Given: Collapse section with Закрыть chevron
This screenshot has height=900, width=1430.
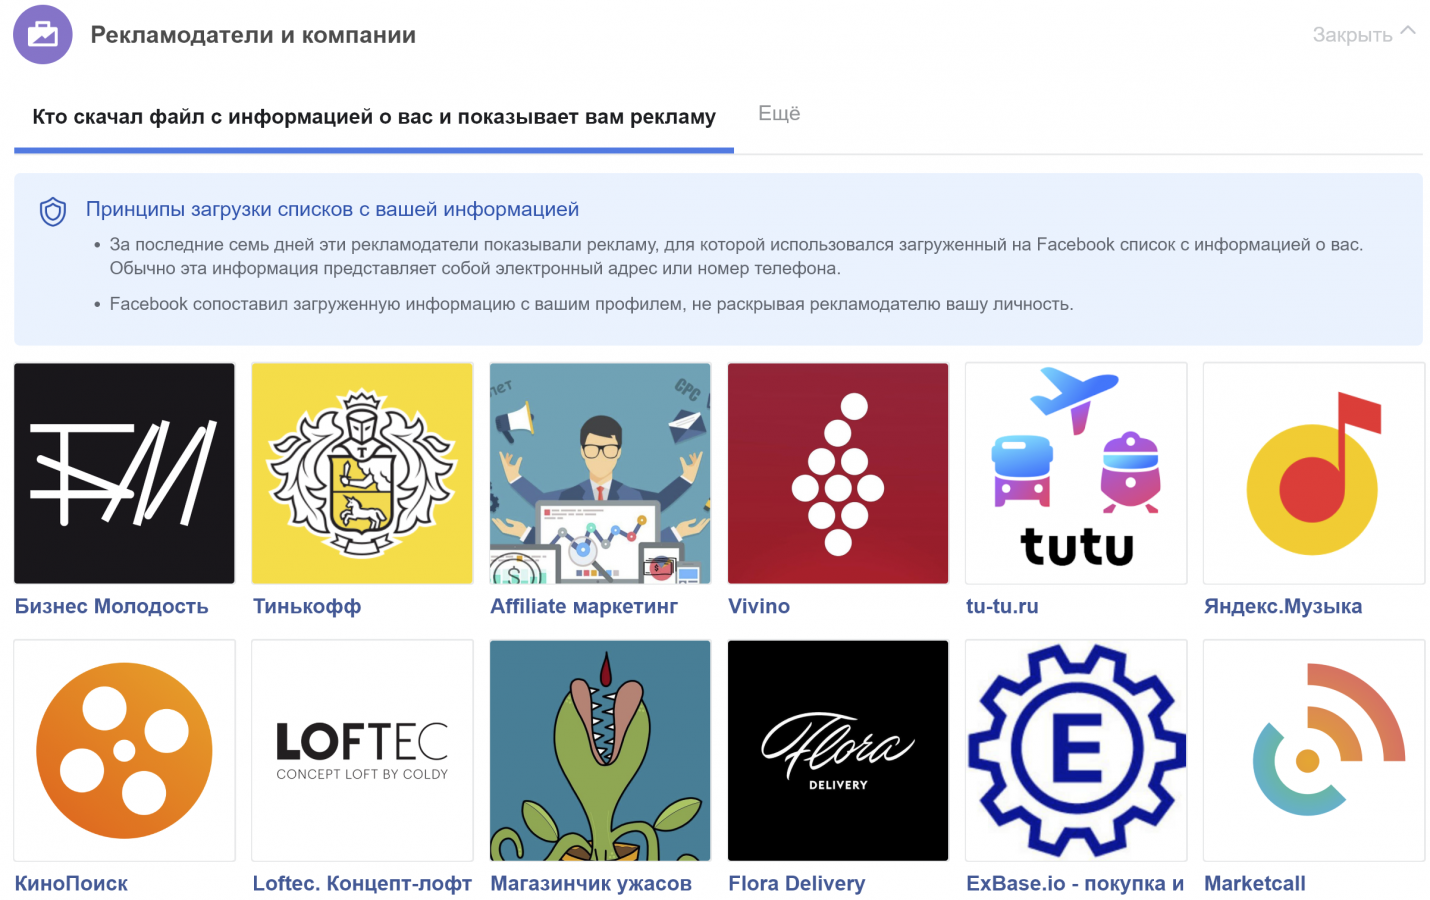Looking at the screenshot, I should pos(1364,34).
